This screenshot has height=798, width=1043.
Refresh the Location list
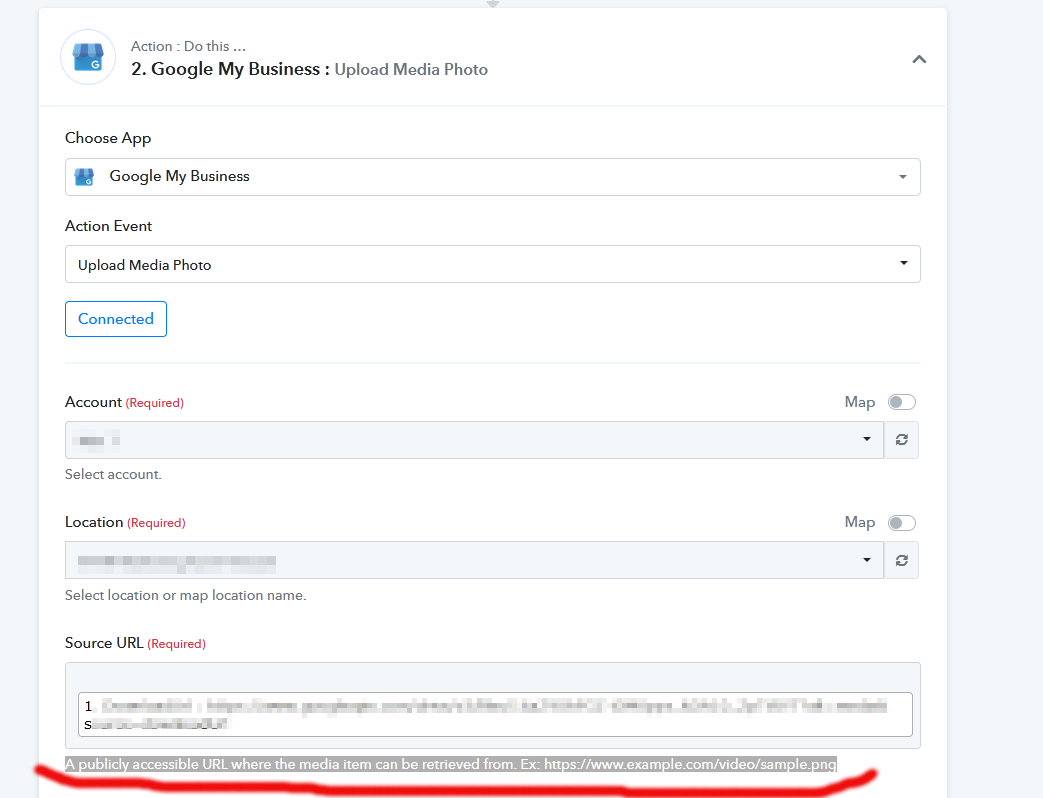tap(901, 560)
